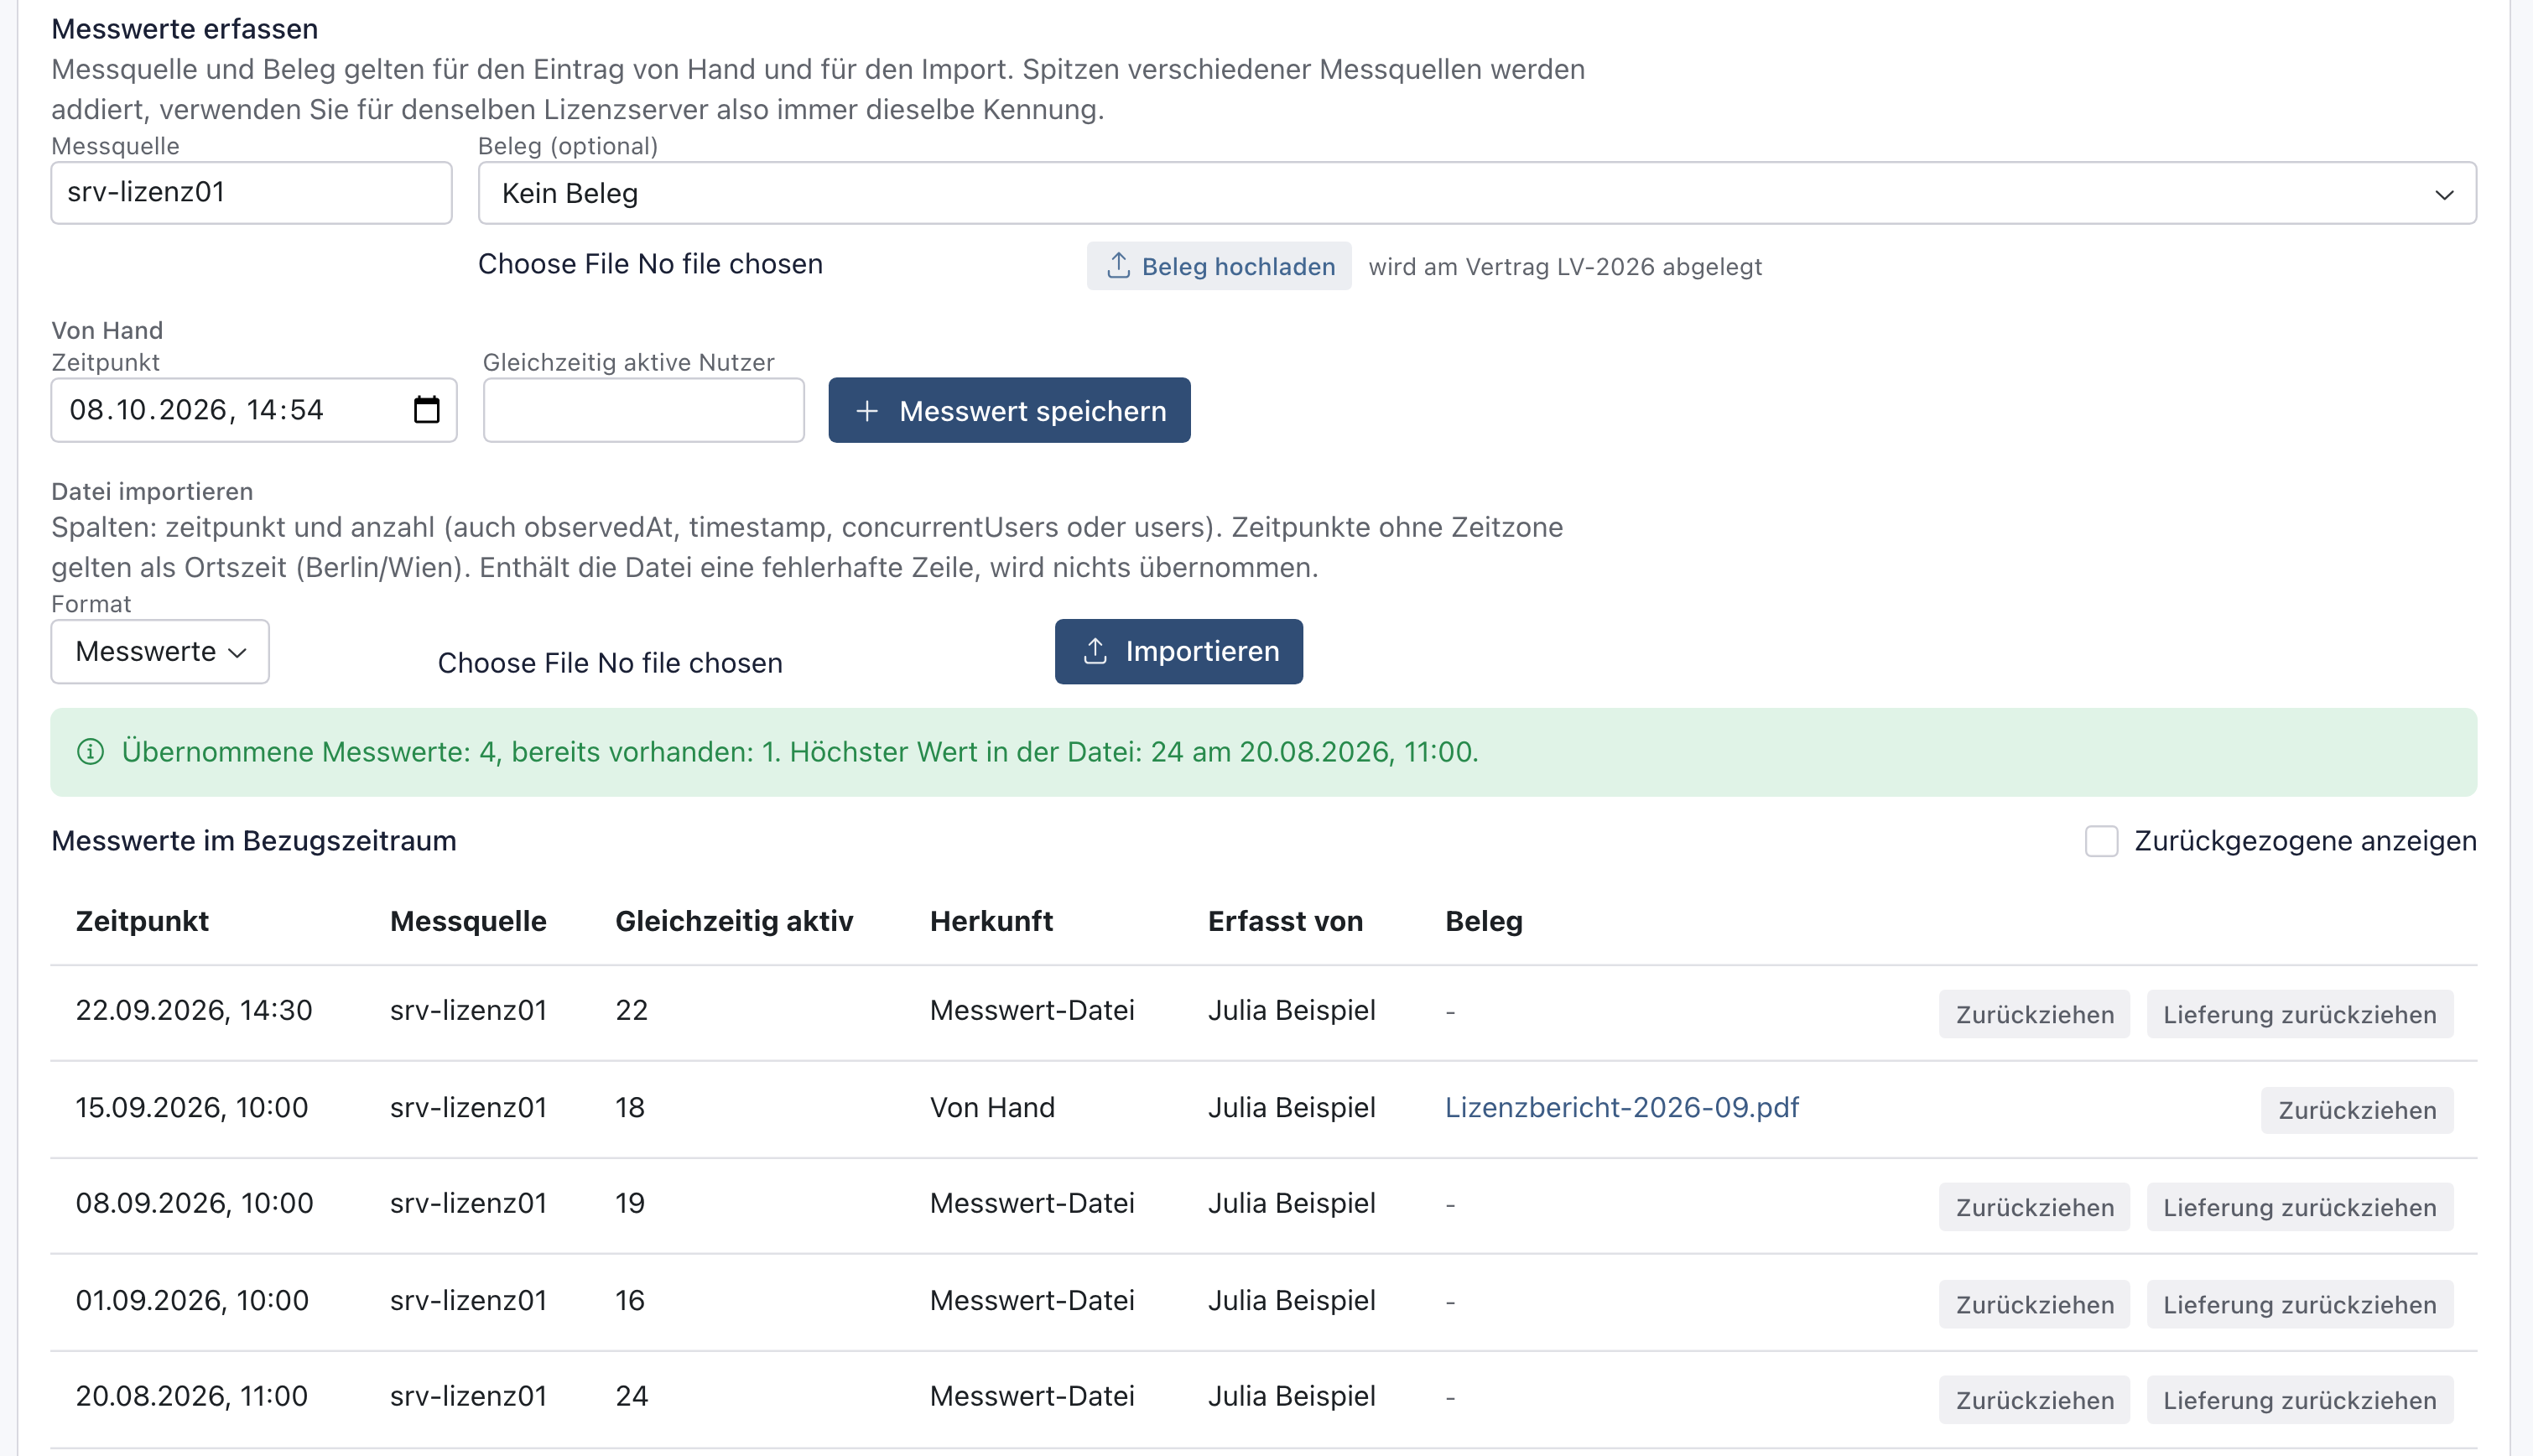2533x1456 pixels.
Task: Click the 'Herkunft' column header
Action: [x=991, y=921]
